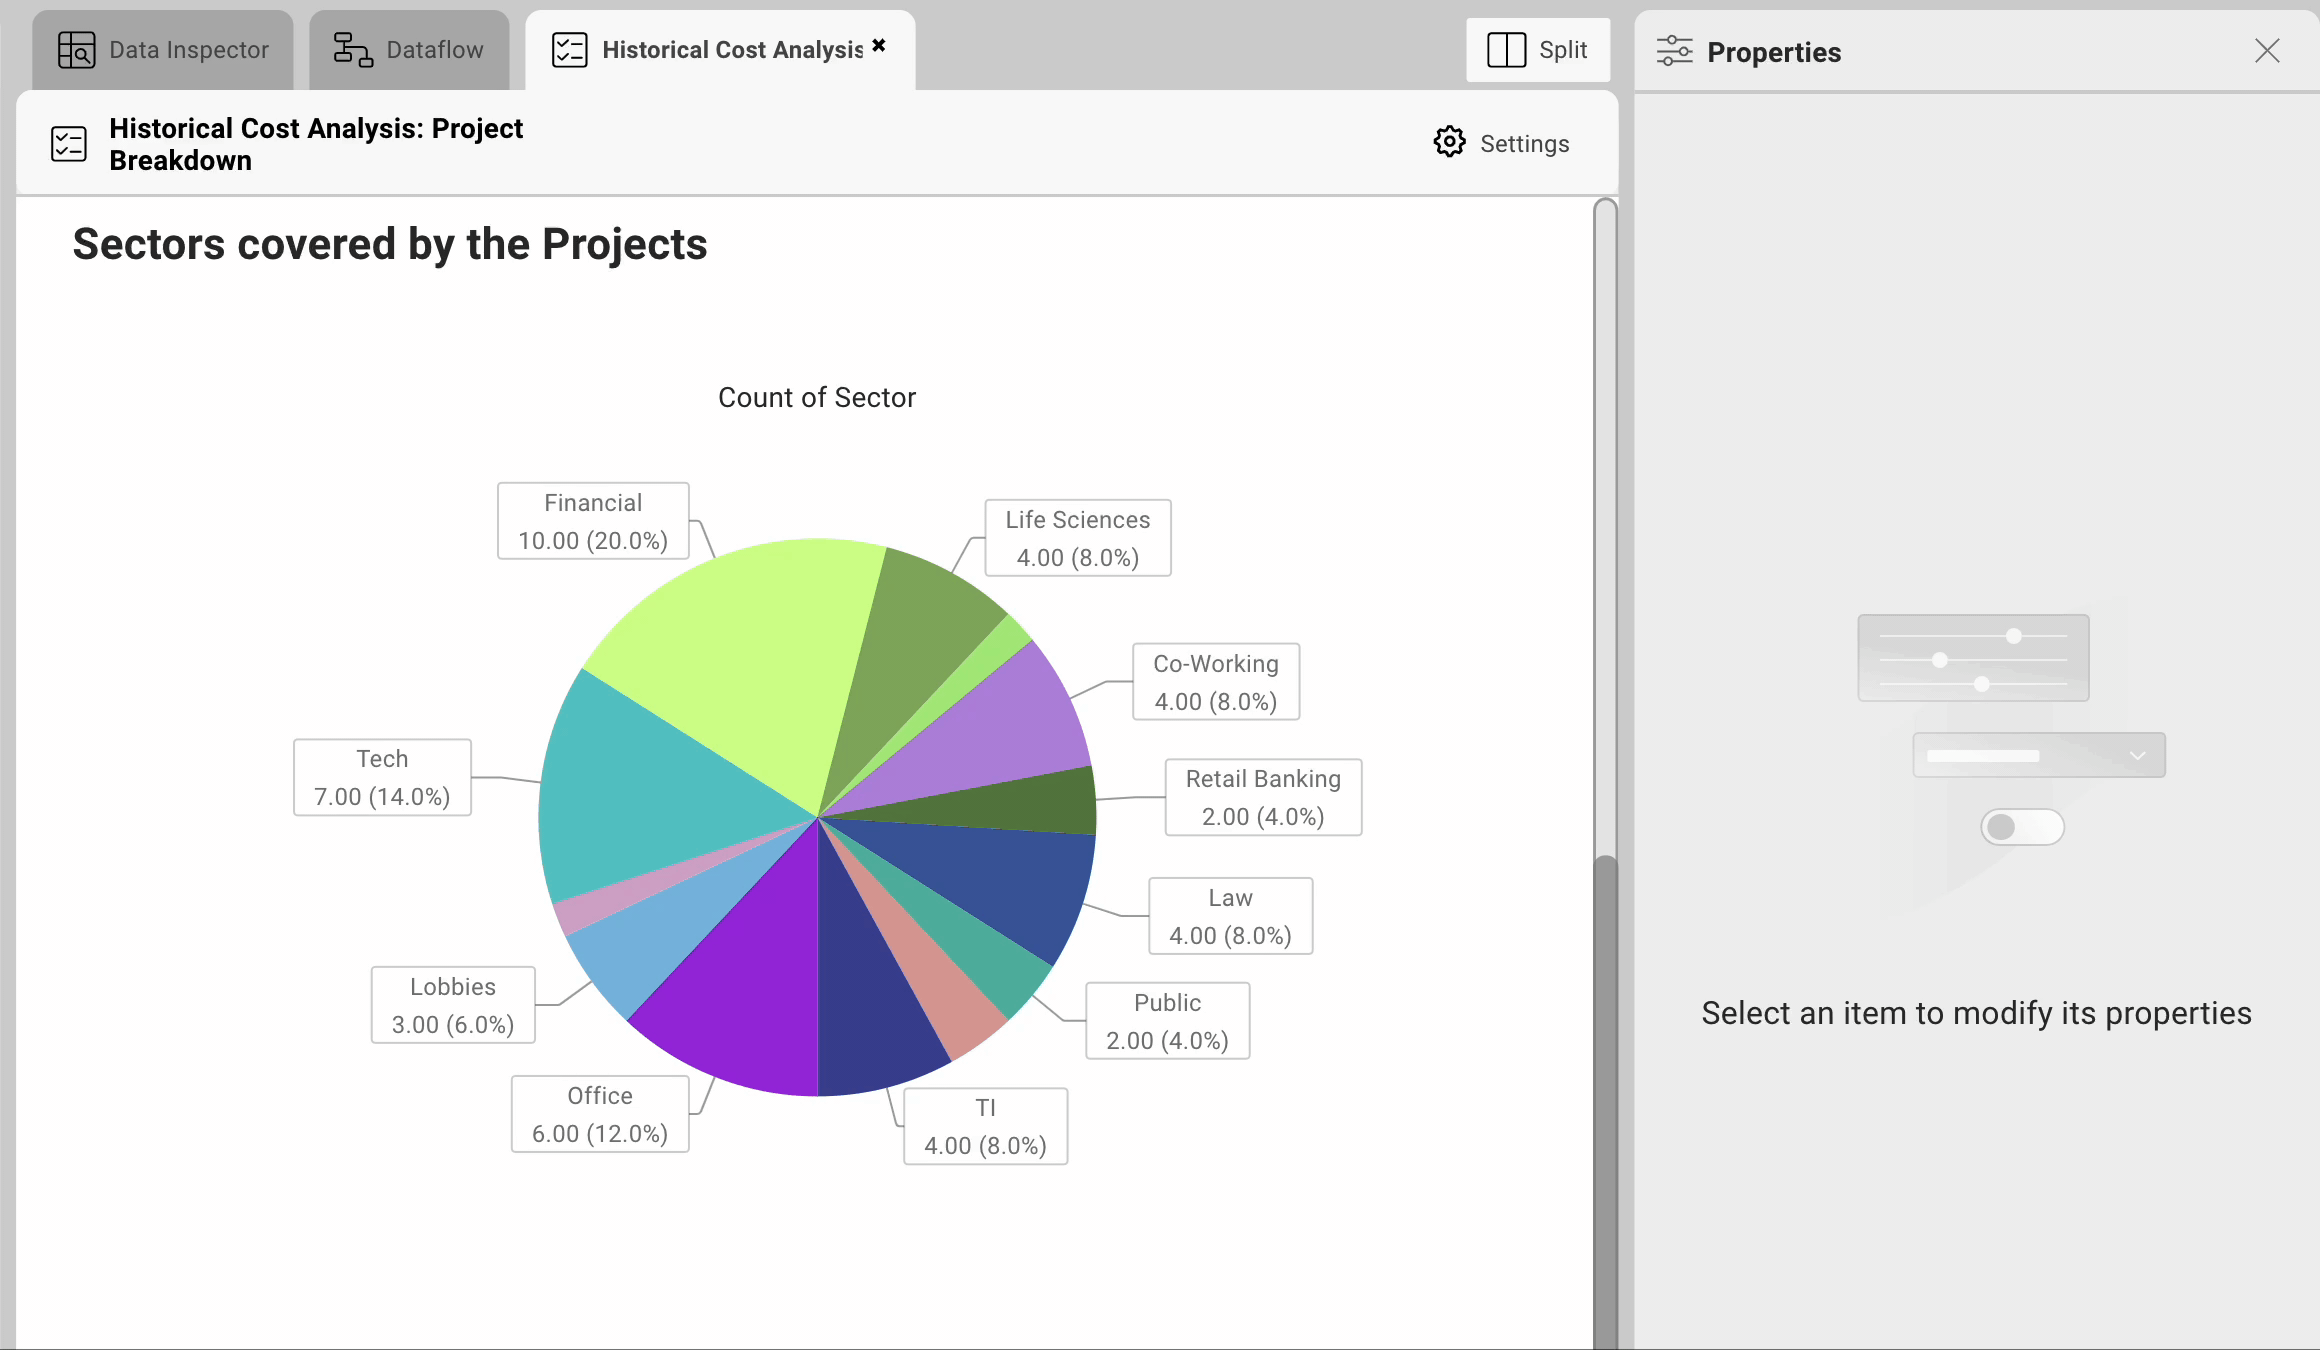Viewport: 2320px width, 1350px height.
Task: Click the Law label box
Action: (x=1230, y=916)
